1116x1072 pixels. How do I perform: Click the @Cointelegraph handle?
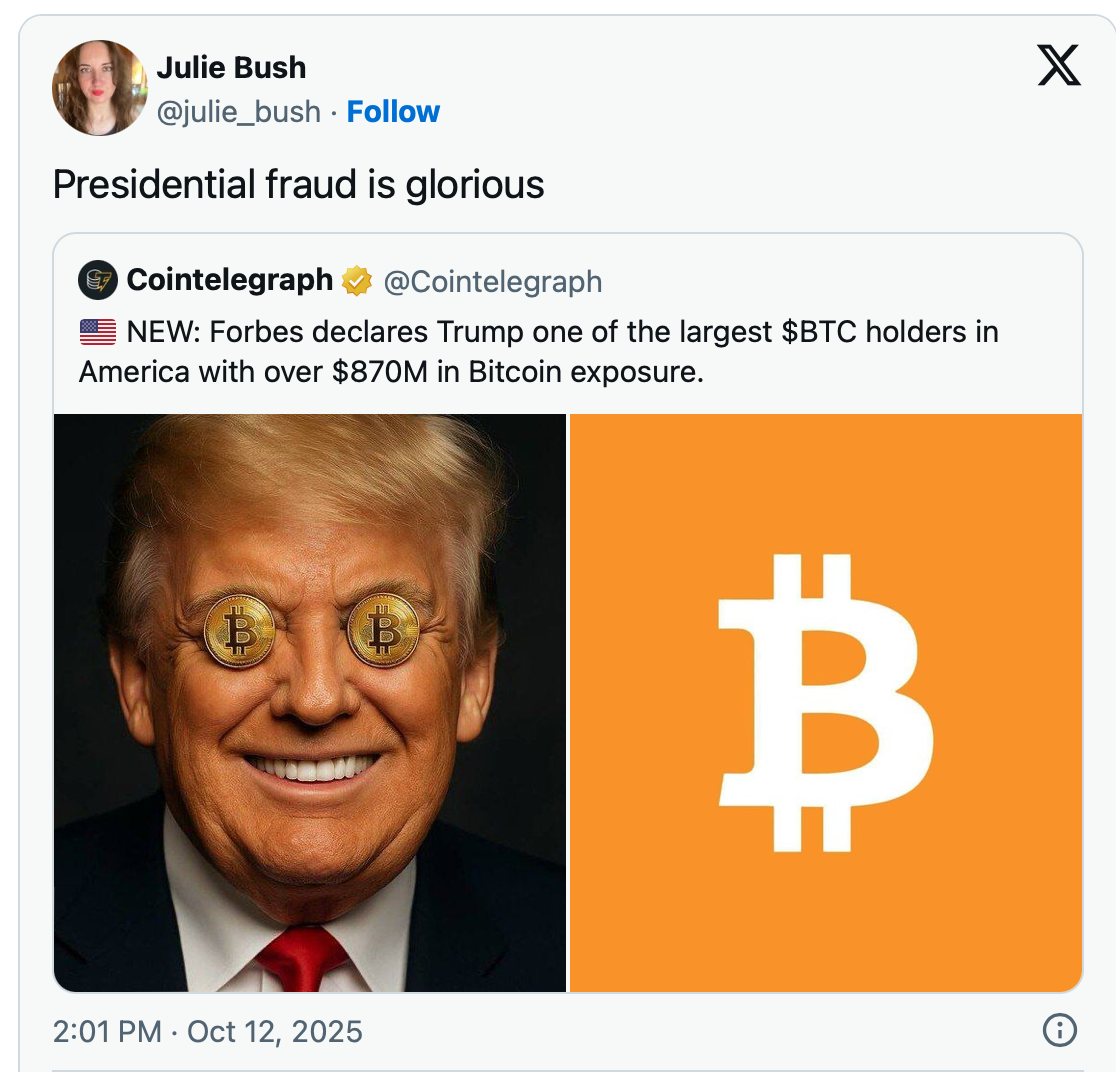point(493,282)
